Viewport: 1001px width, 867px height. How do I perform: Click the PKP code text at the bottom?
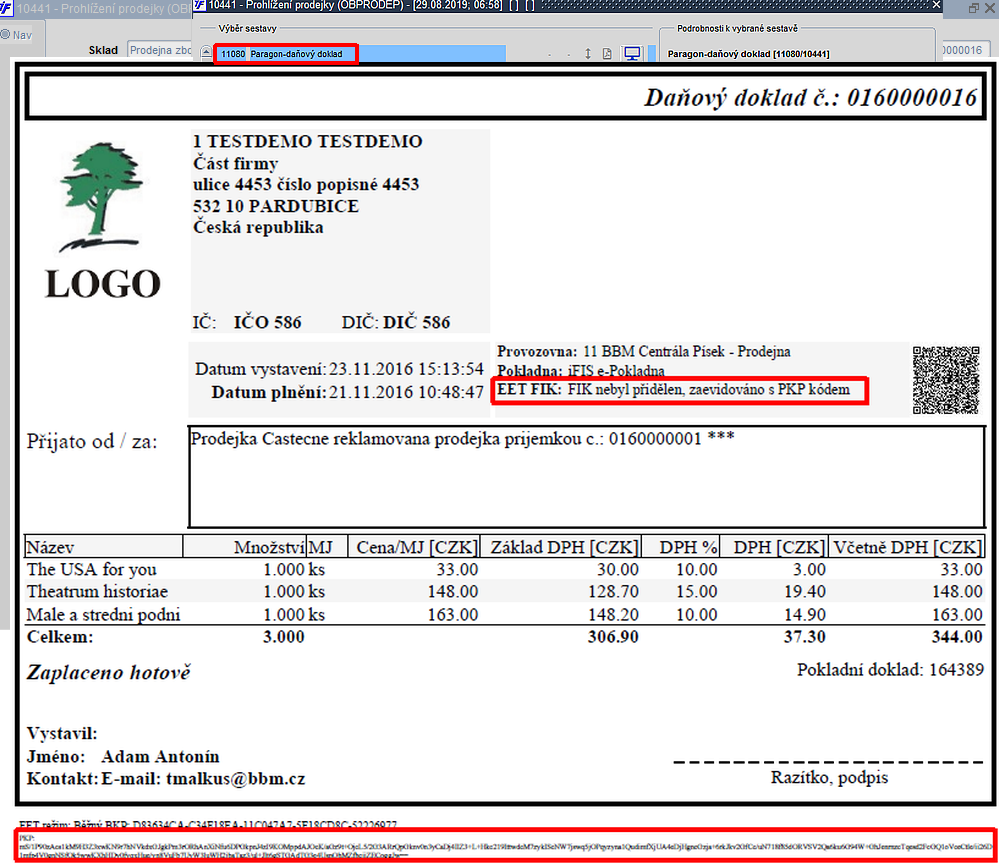tap(506, 847)
